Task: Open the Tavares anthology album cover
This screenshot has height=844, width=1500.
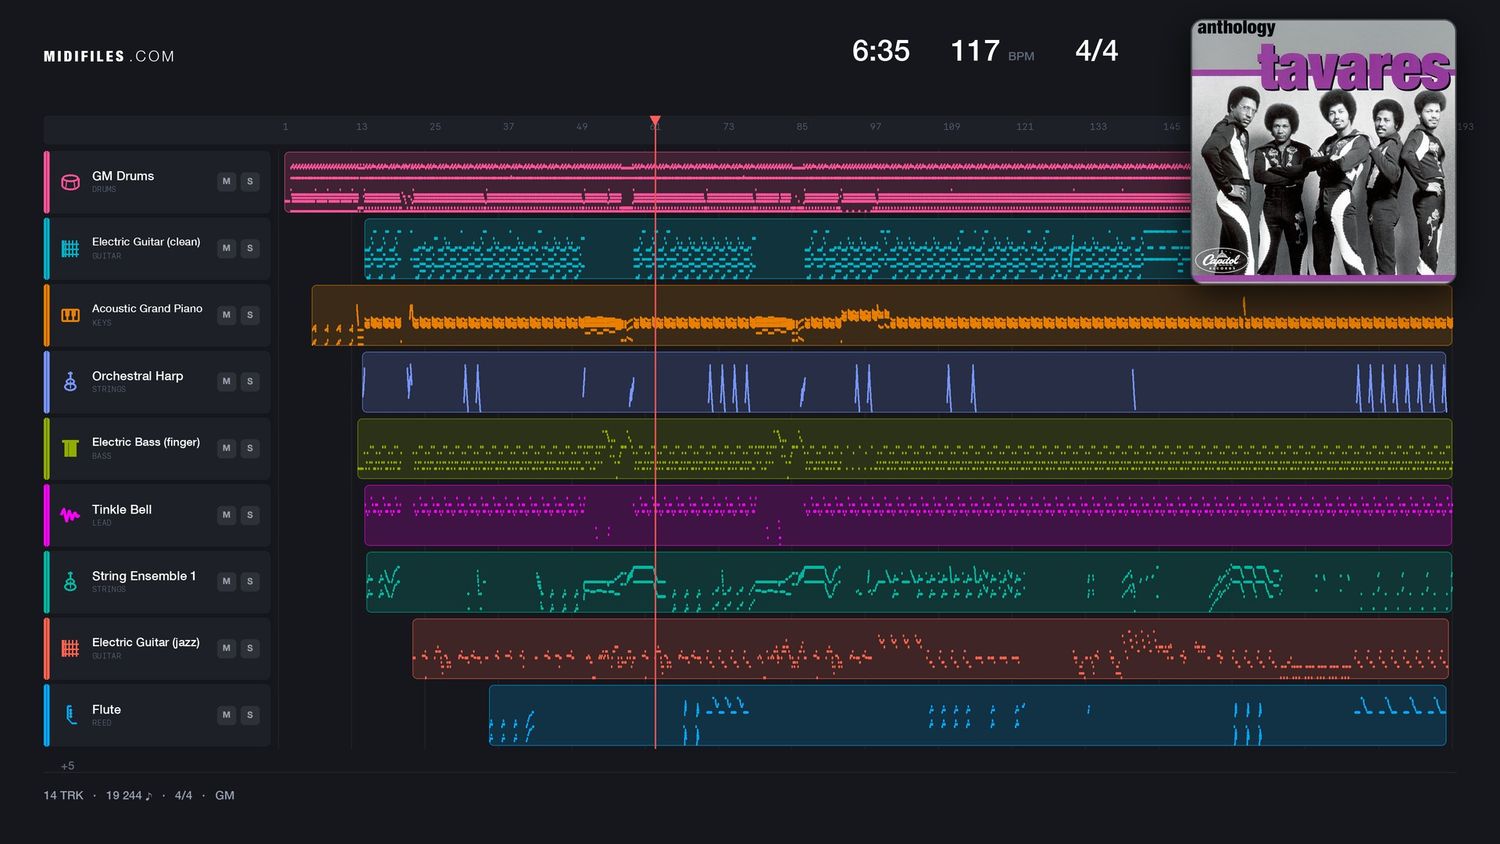Action: click(x=1324, y=151)
